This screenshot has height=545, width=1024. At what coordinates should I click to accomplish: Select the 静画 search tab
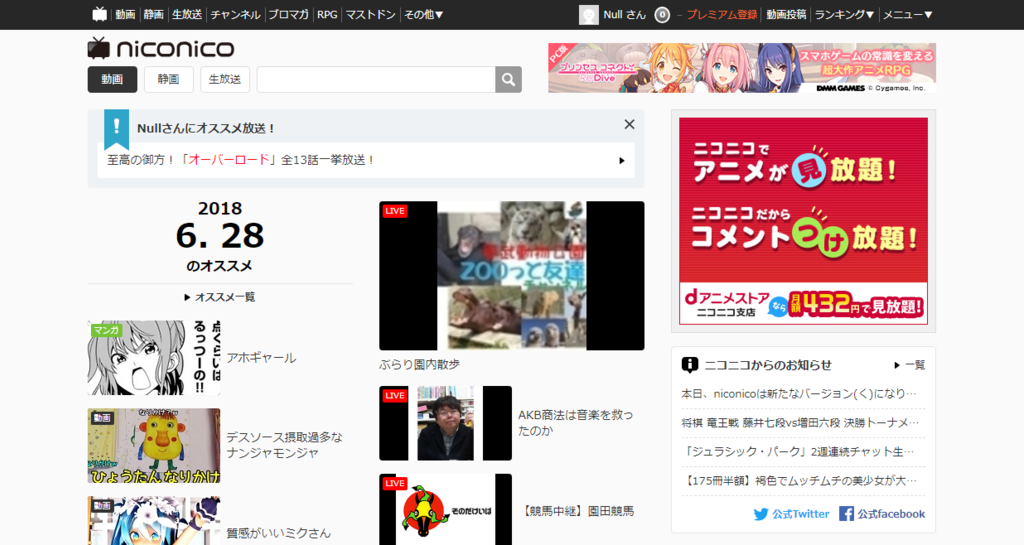168,80
